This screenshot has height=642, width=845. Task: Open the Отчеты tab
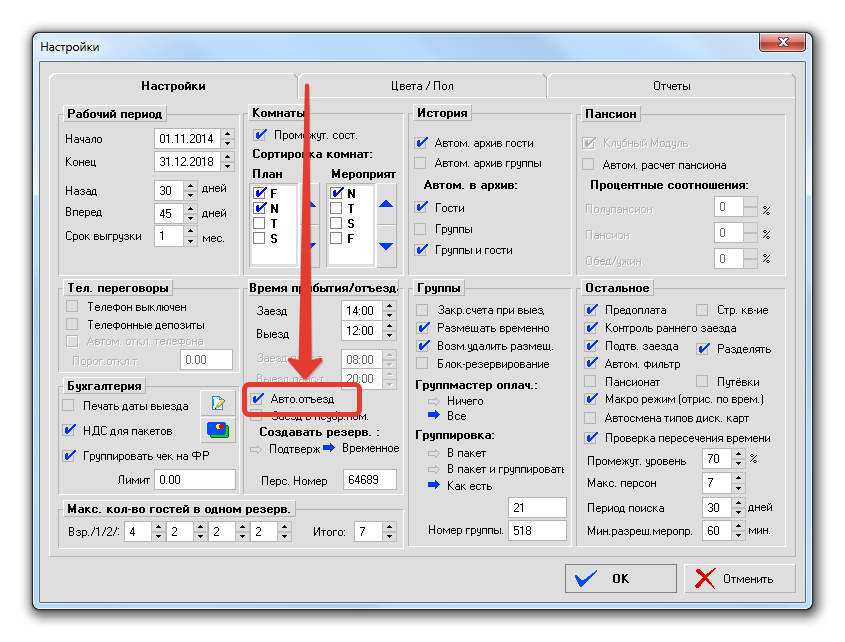(x=671, y=86)
